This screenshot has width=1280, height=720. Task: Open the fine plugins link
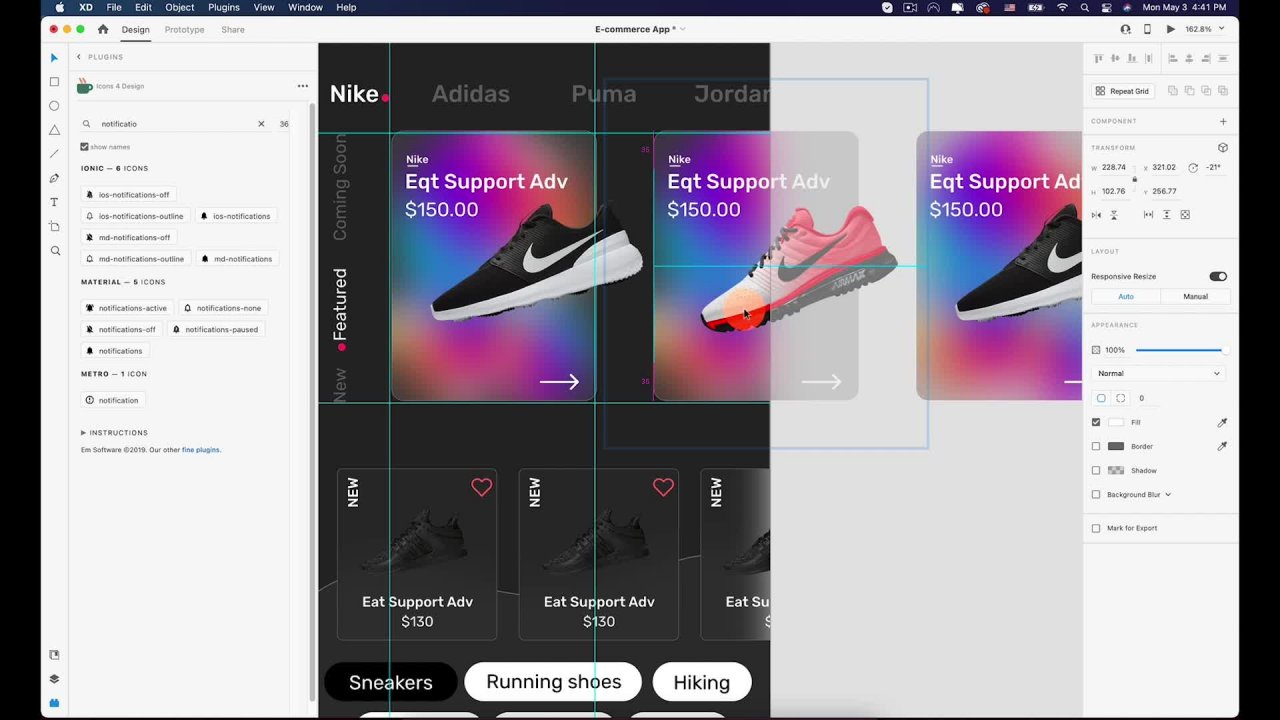pyautogui.click(x=201, y=450)
